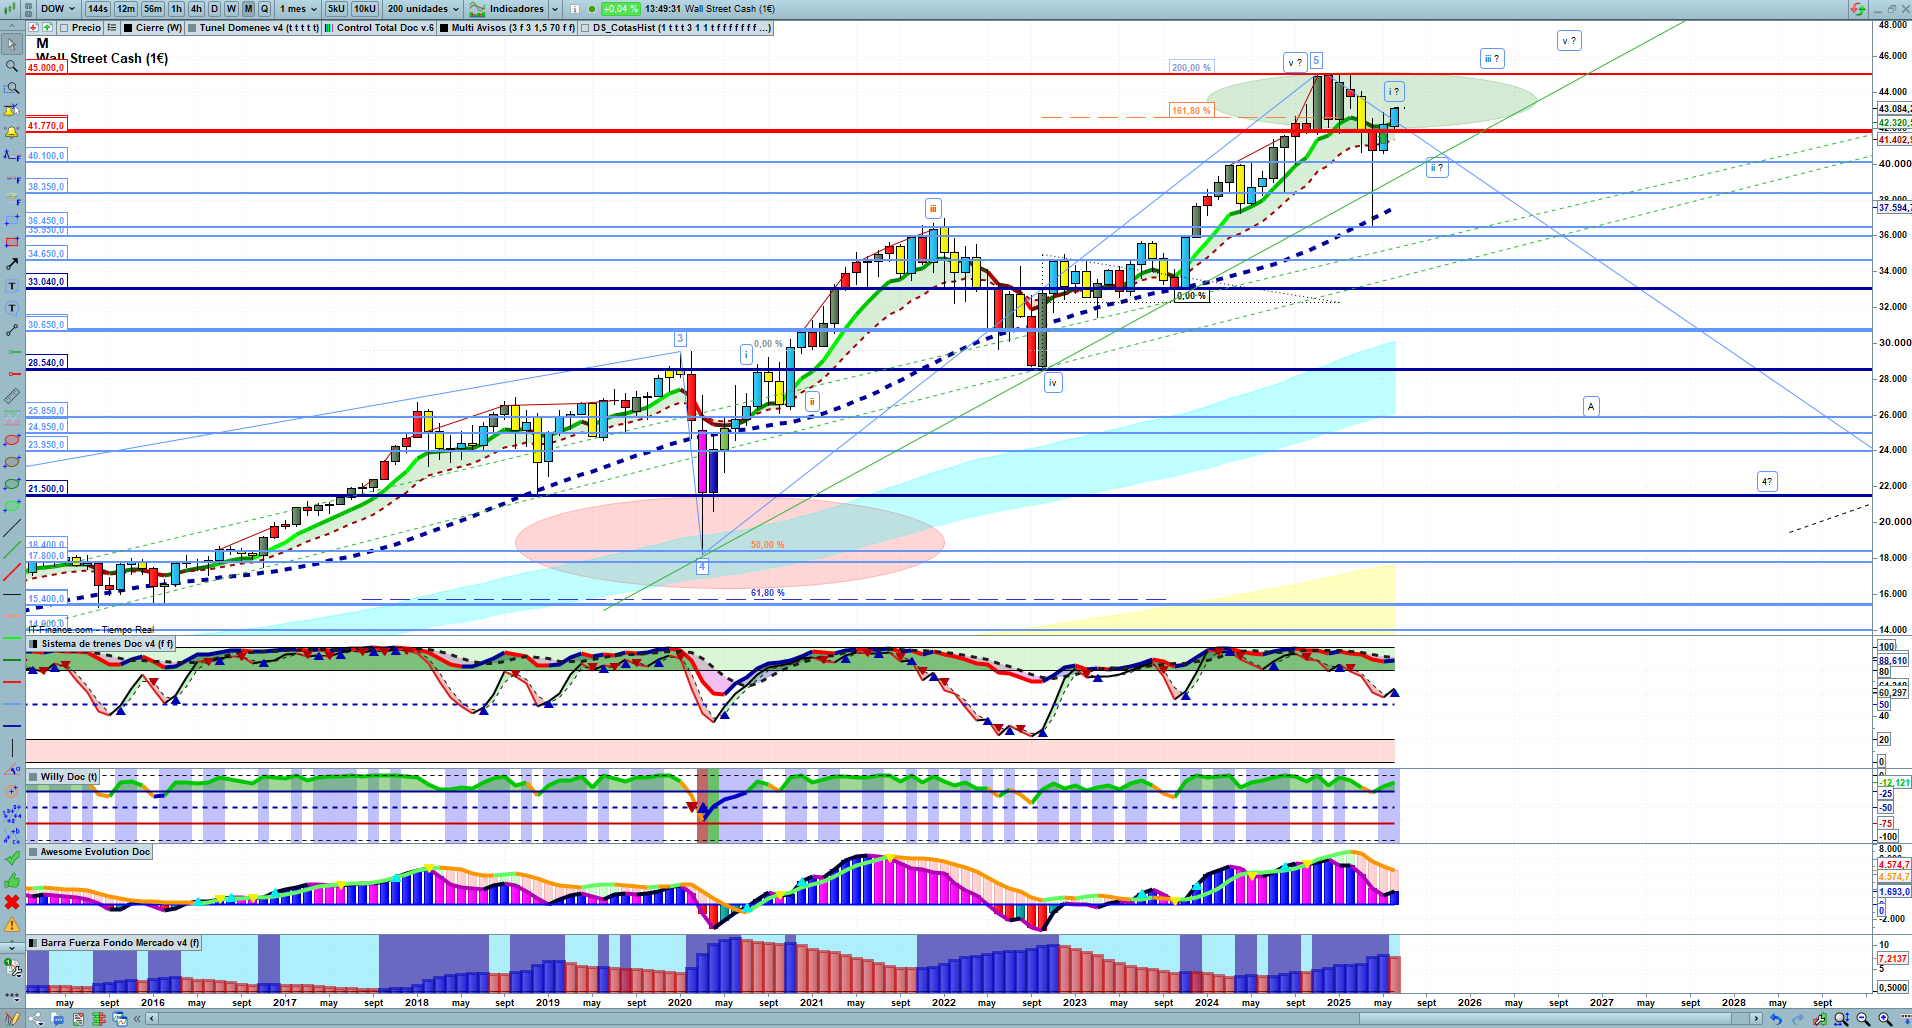Click the alert bell icon
1912x1028 pixels.
point(12,132)
